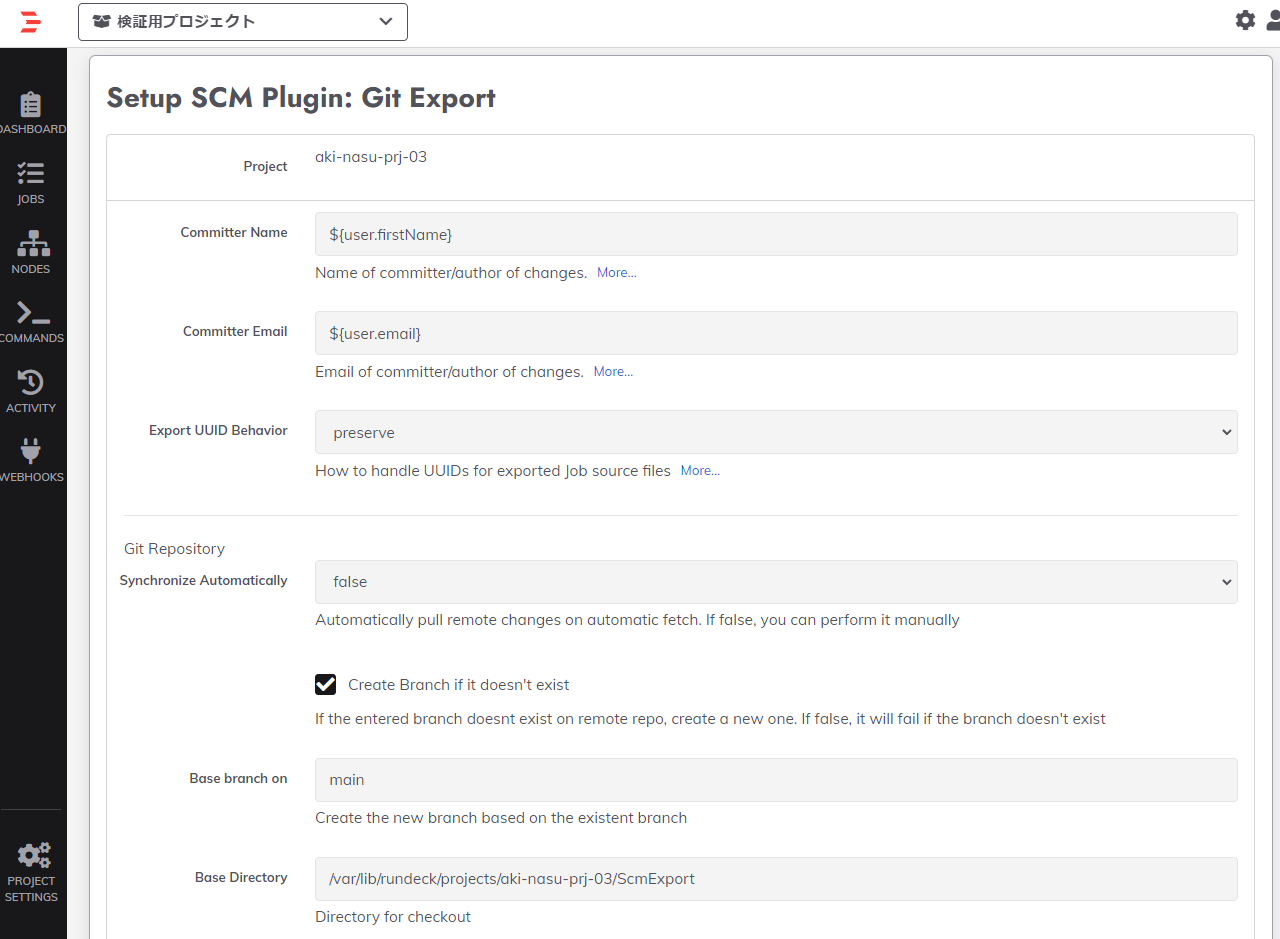Image resolution: width=1280 pixels, height=939 pixels.
Task: View Activity history in sidebar
Action: tap(31, 383)
